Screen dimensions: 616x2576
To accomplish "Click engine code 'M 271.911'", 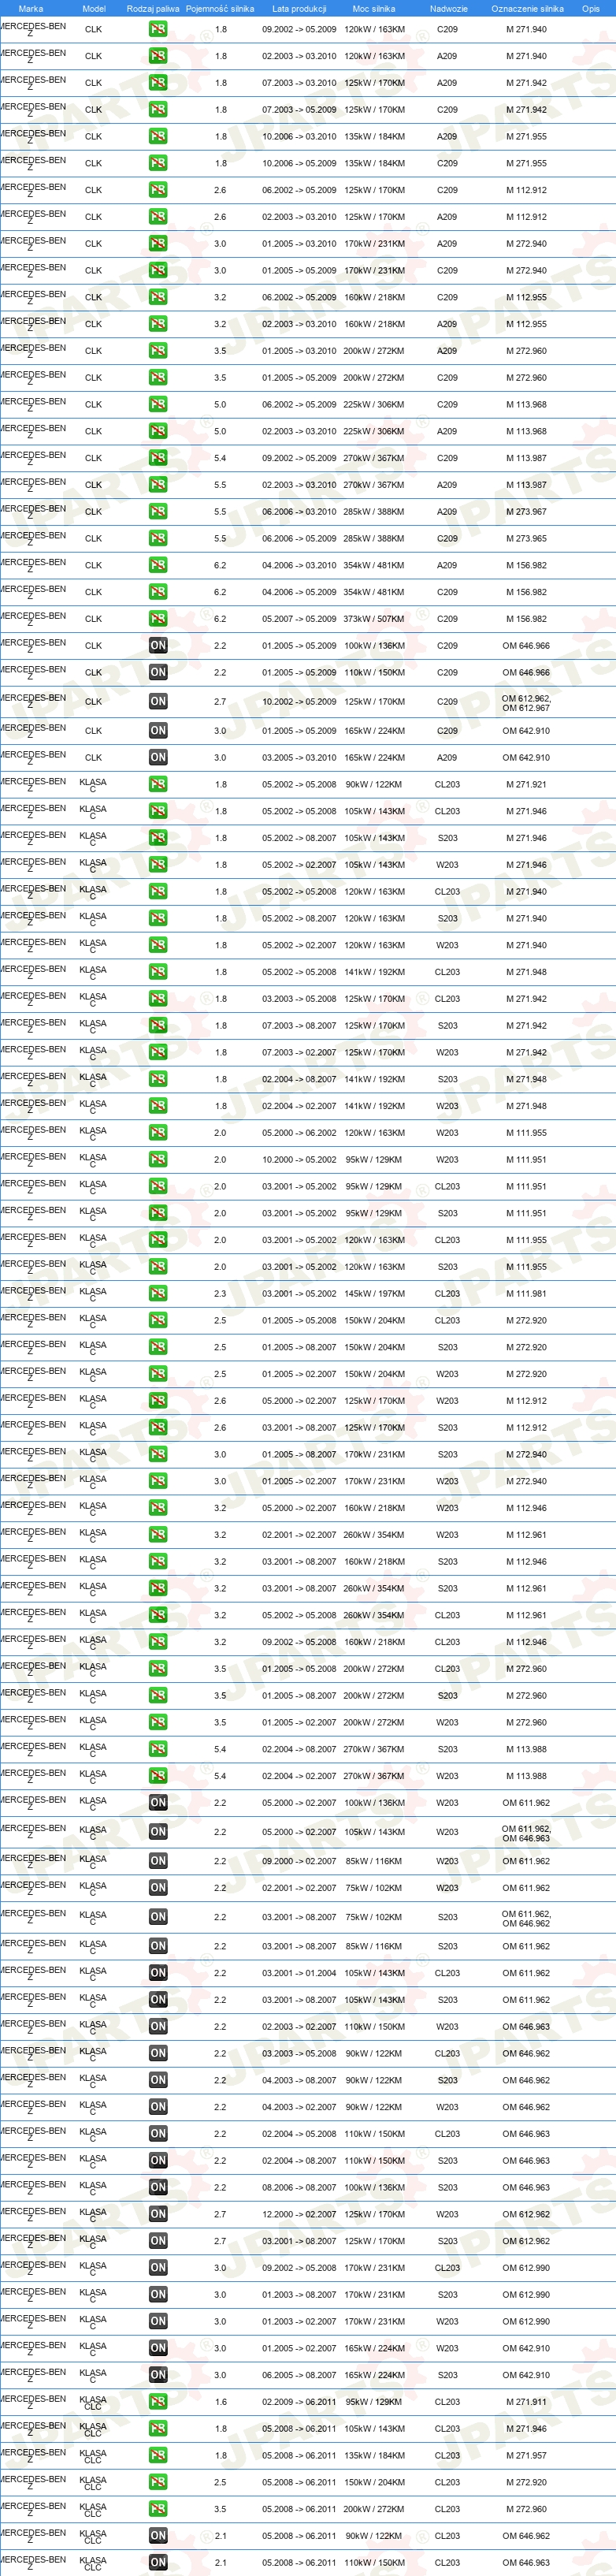I will click(x=526, y=2402).
